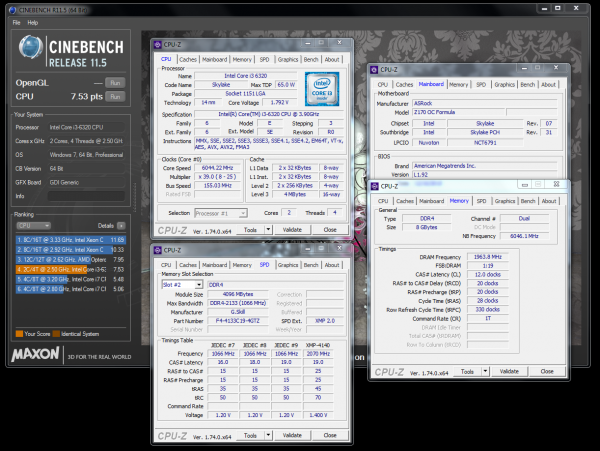Click the Core Speed value 6044.22 MHz

tap(217, 168)
